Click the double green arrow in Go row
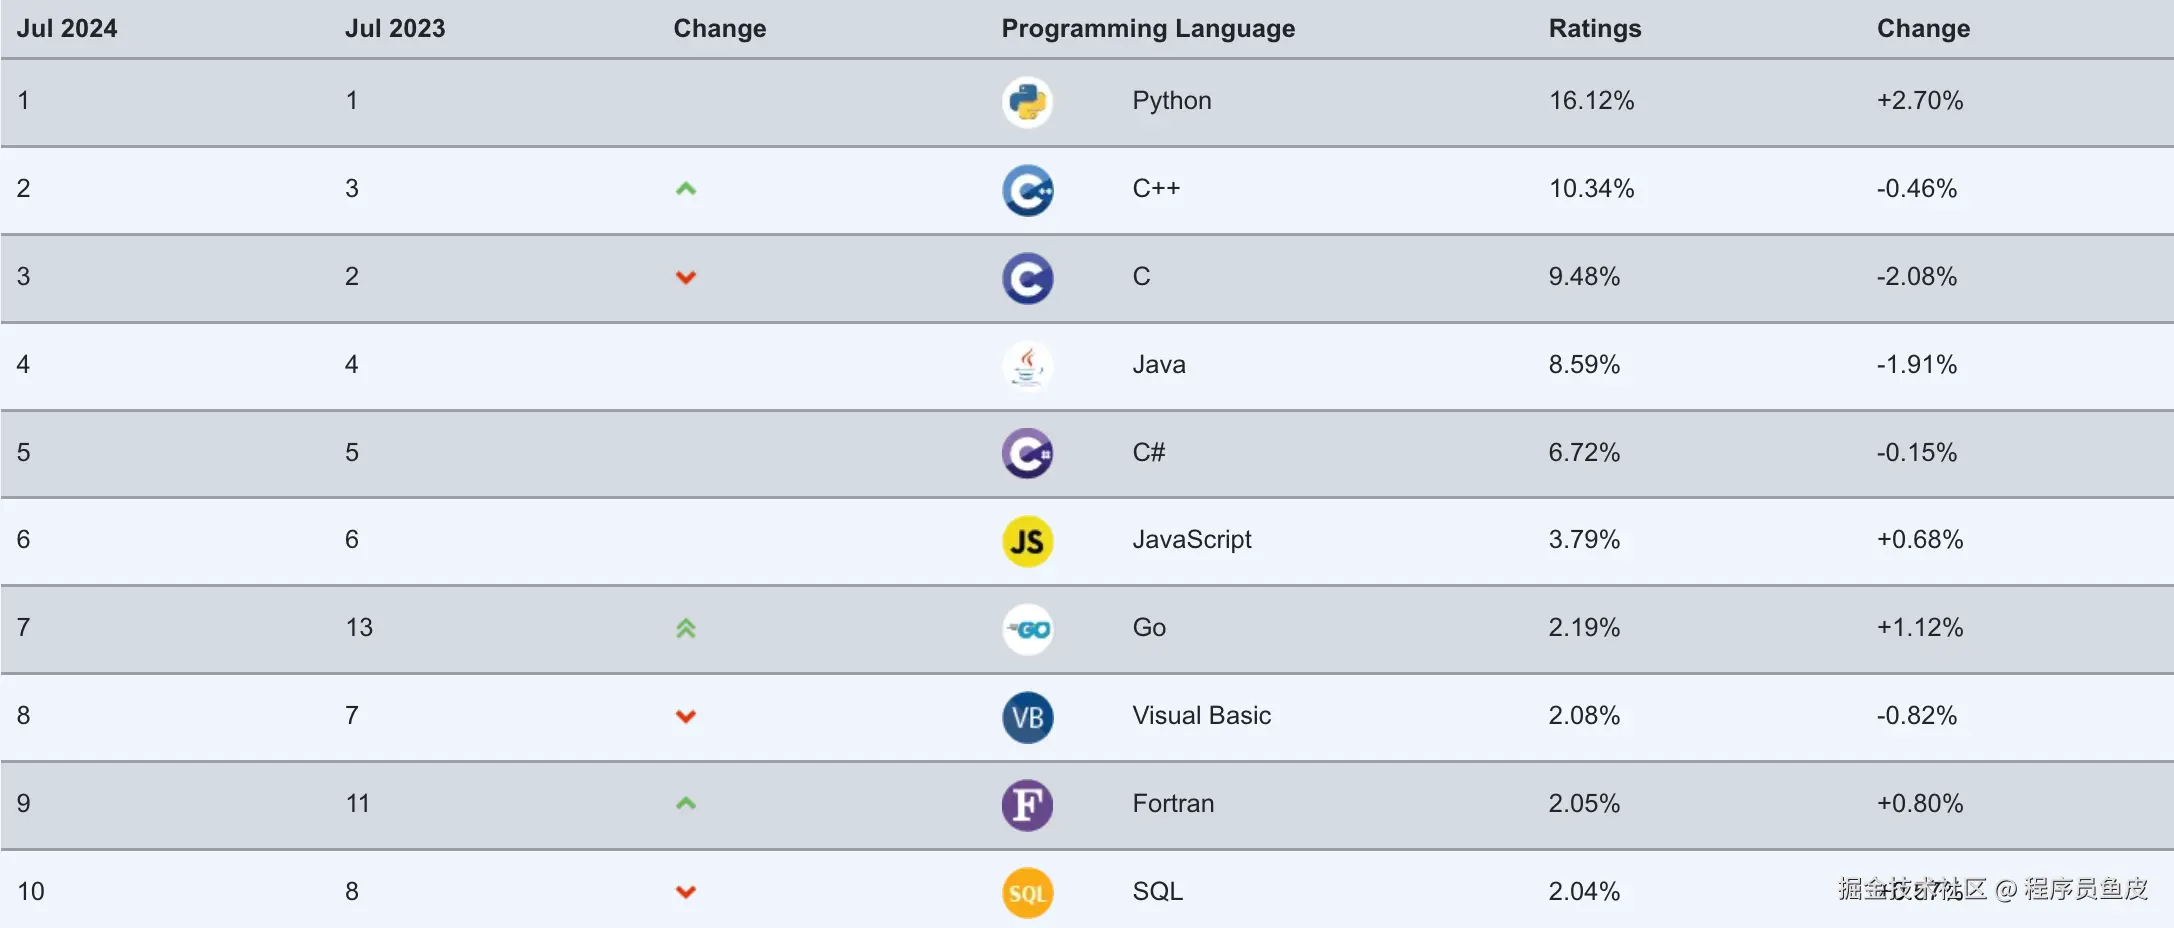2174x928 pixels. [685, 628]
